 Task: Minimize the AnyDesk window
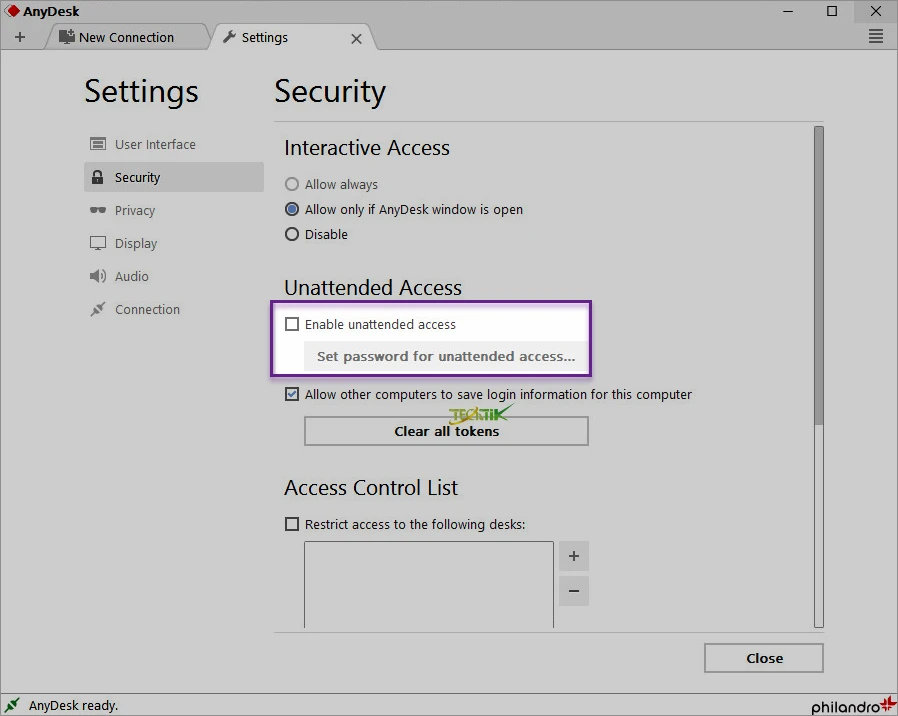(788, 11)
